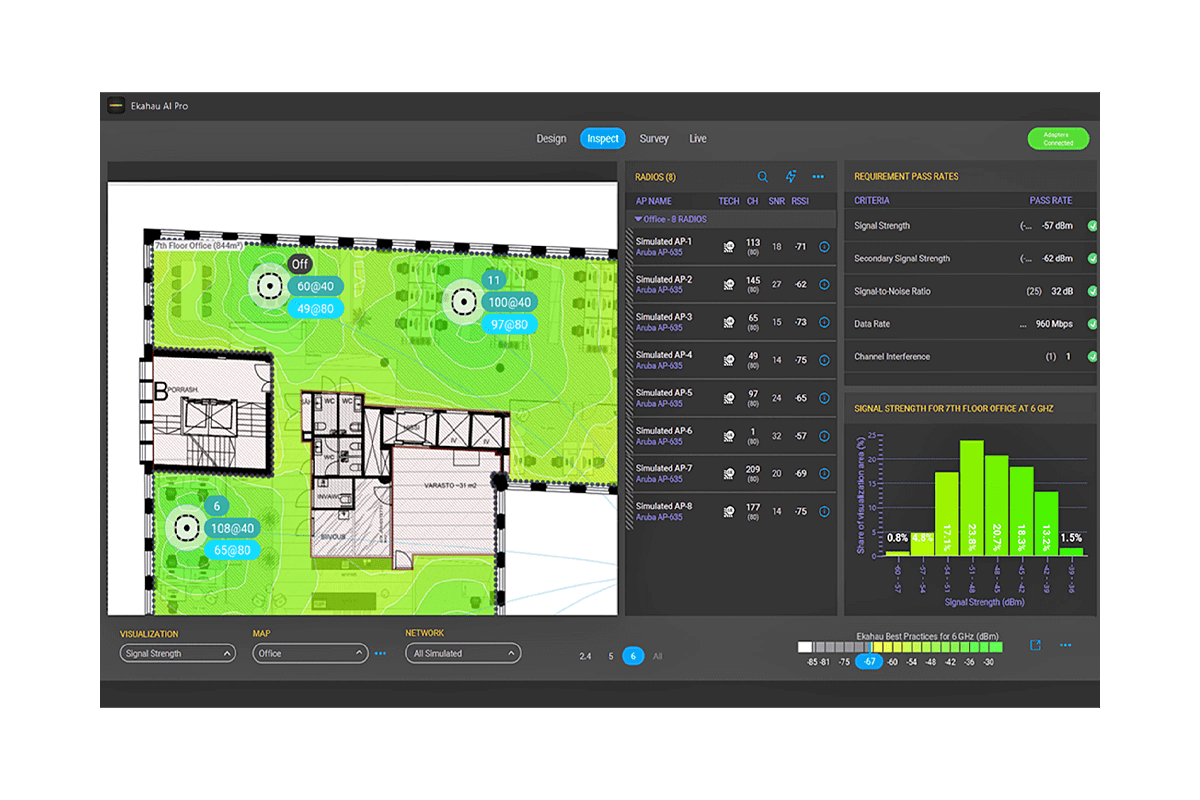
Task: Select the 5 GHz band option
Action: (610, 656)
